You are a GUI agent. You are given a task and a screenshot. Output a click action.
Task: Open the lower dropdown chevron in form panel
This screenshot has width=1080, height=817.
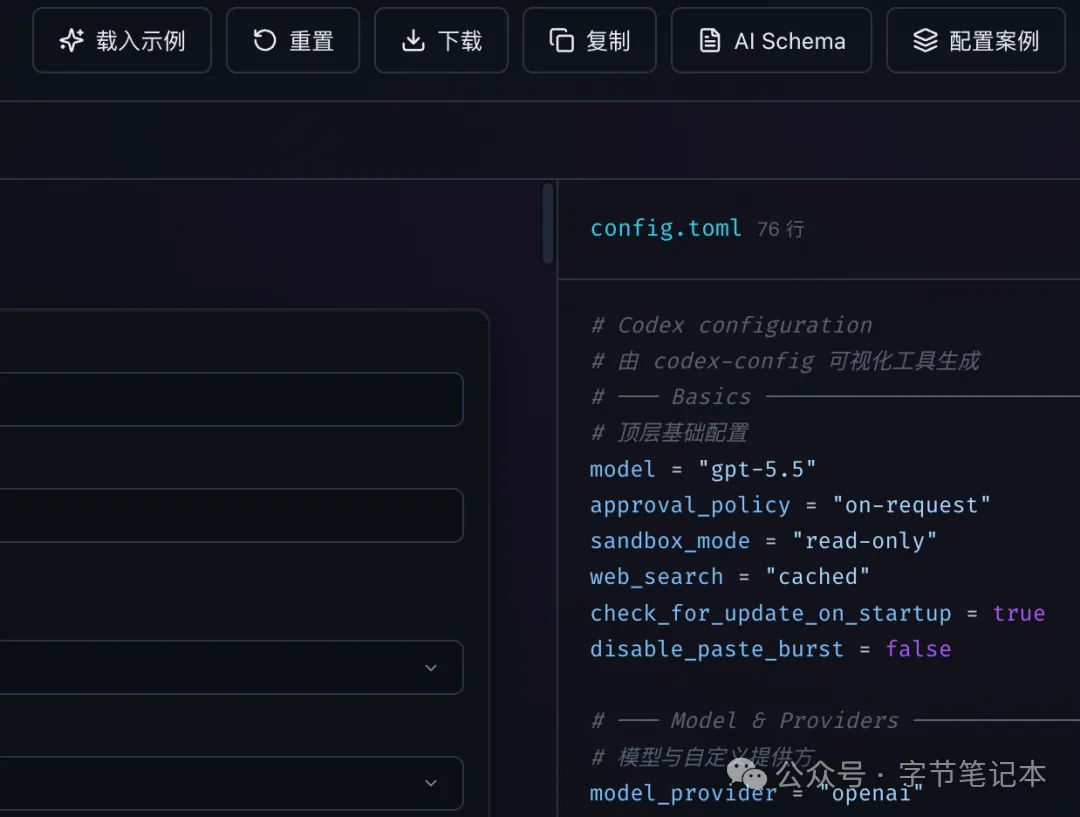pos(431,783)
